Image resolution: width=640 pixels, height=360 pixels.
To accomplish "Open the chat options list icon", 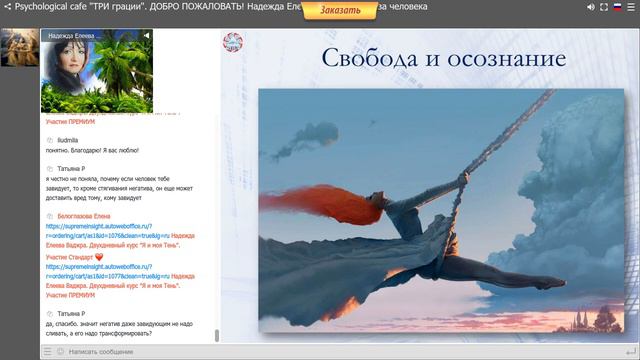I will click(x=48, y=351).
